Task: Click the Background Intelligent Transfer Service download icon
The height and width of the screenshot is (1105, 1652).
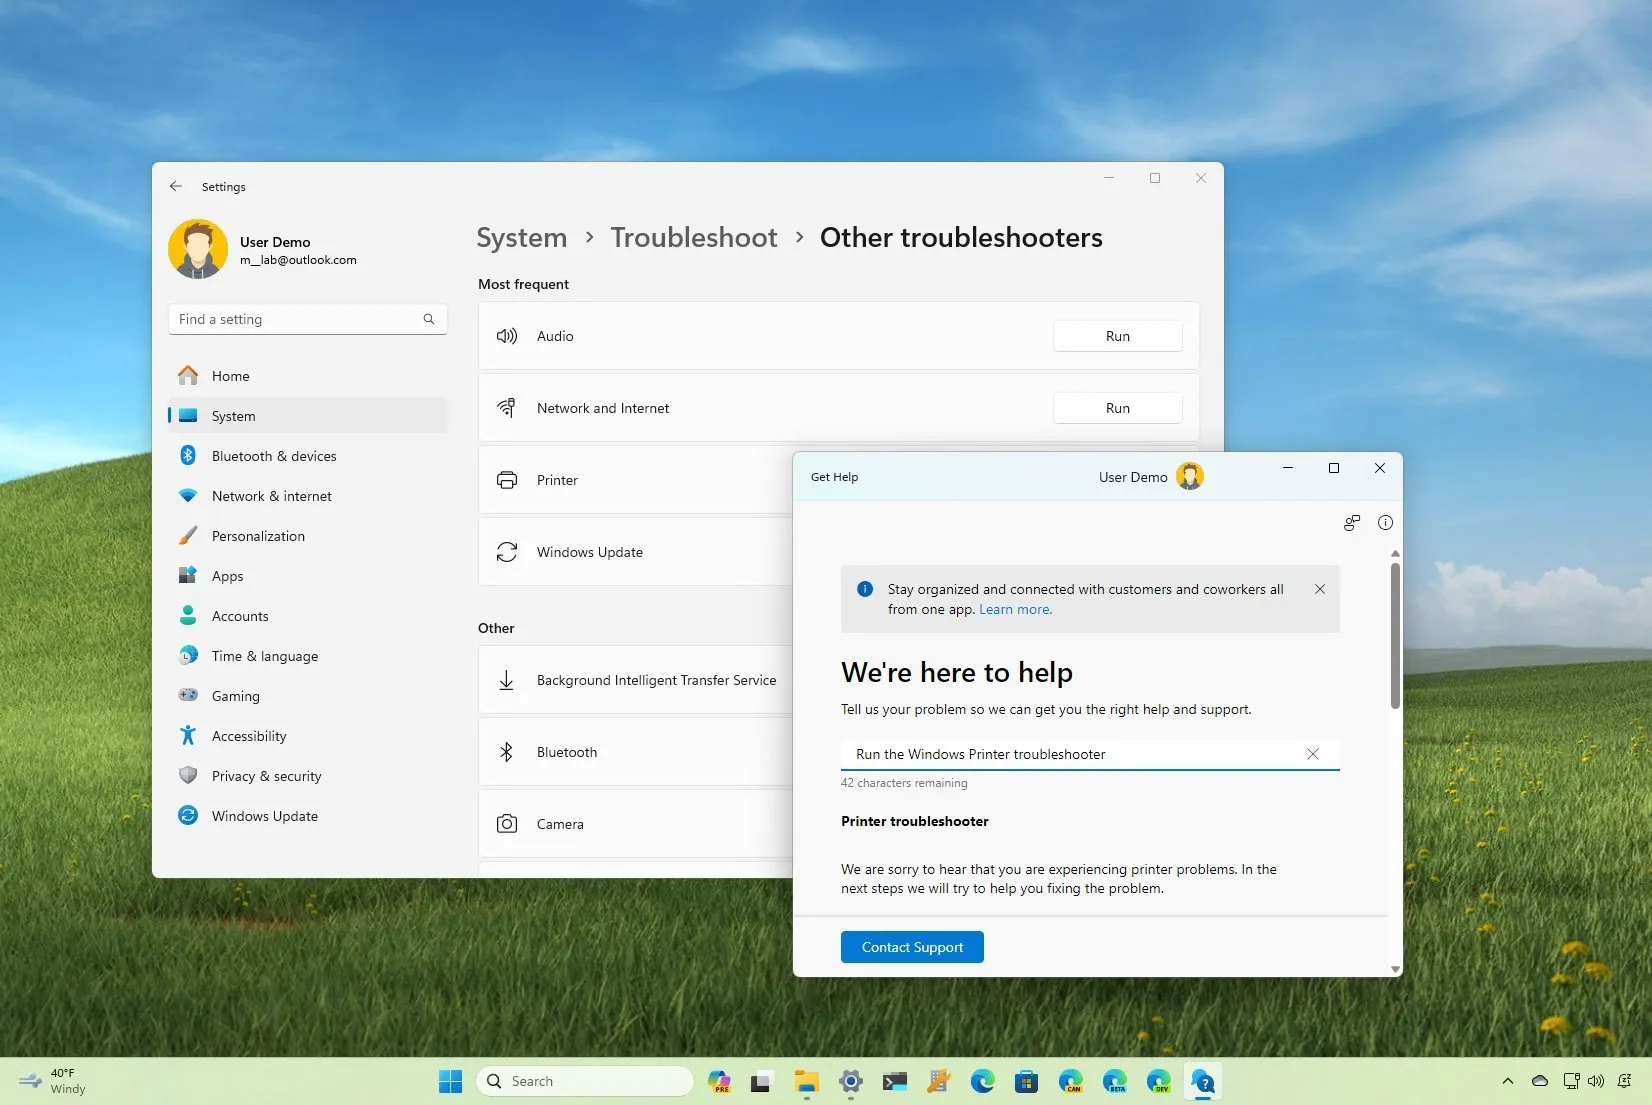Action: (x=507, y=680)
